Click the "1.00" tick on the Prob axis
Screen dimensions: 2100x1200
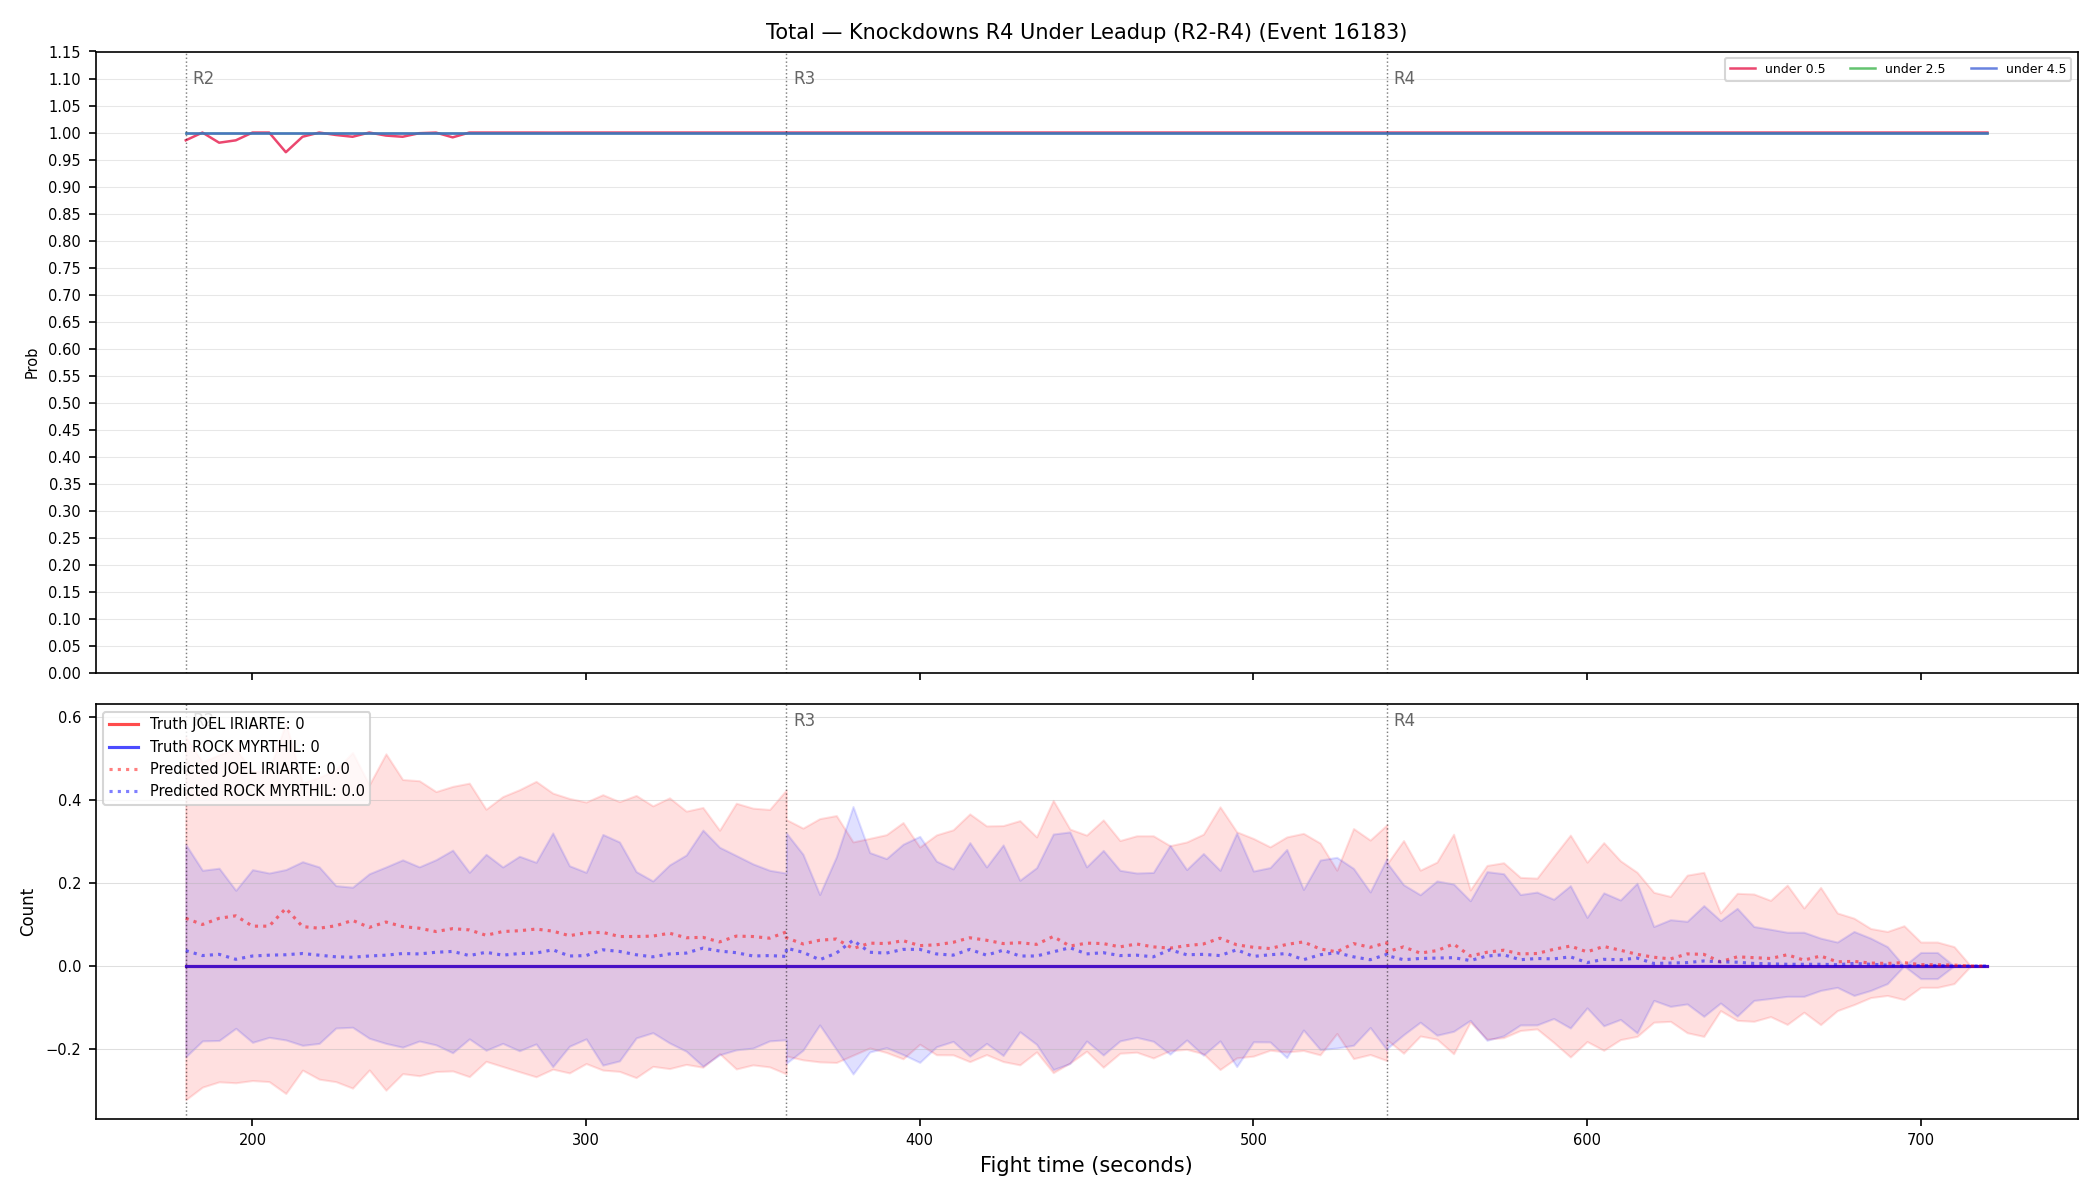tap(65, 134)
